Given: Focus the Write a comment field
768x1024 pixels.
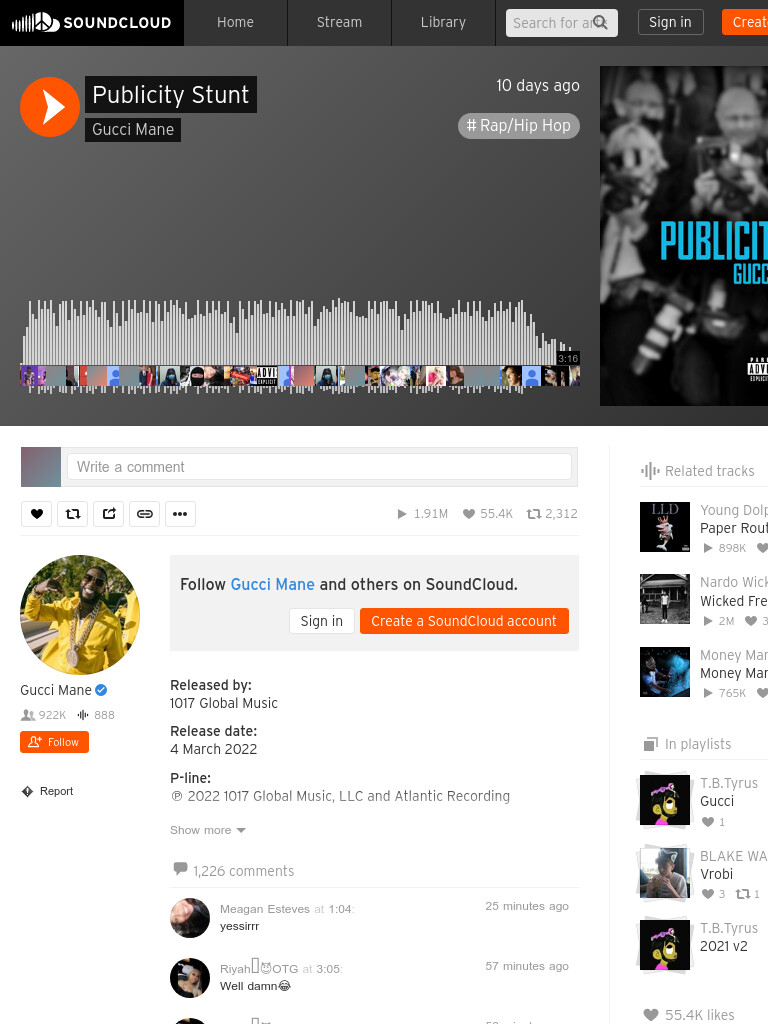Looking at the screenshot, I should pyautogui.click(x=319, y=467).
